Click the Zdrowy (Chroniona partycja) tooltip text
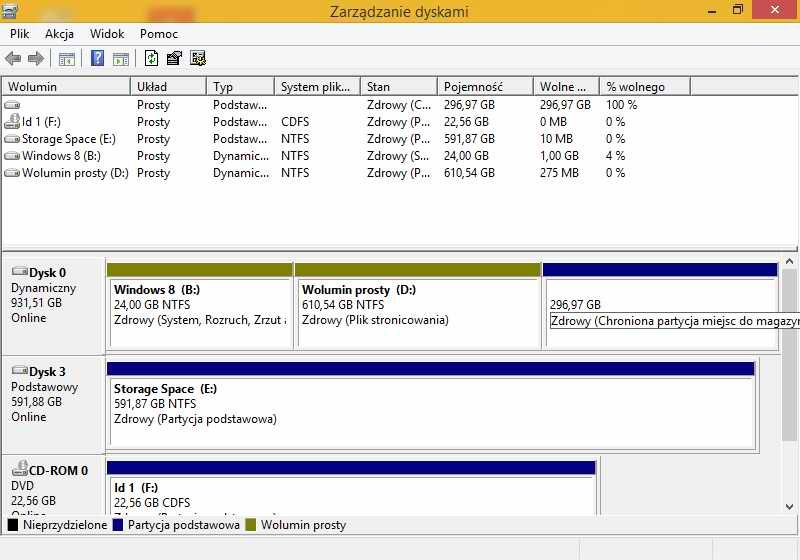 [675, 321]
